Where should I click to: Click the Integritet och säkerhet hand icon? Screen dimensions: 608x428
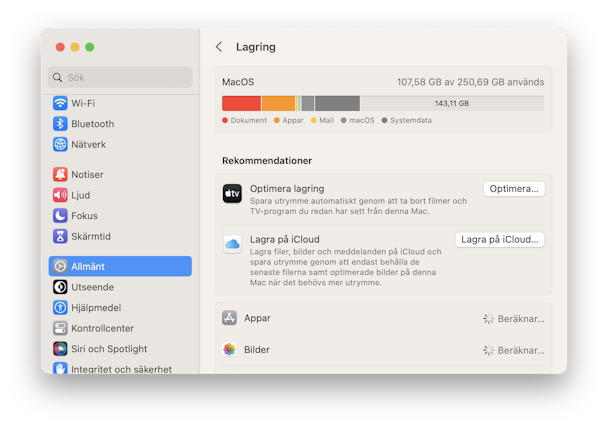coord(60,368)
